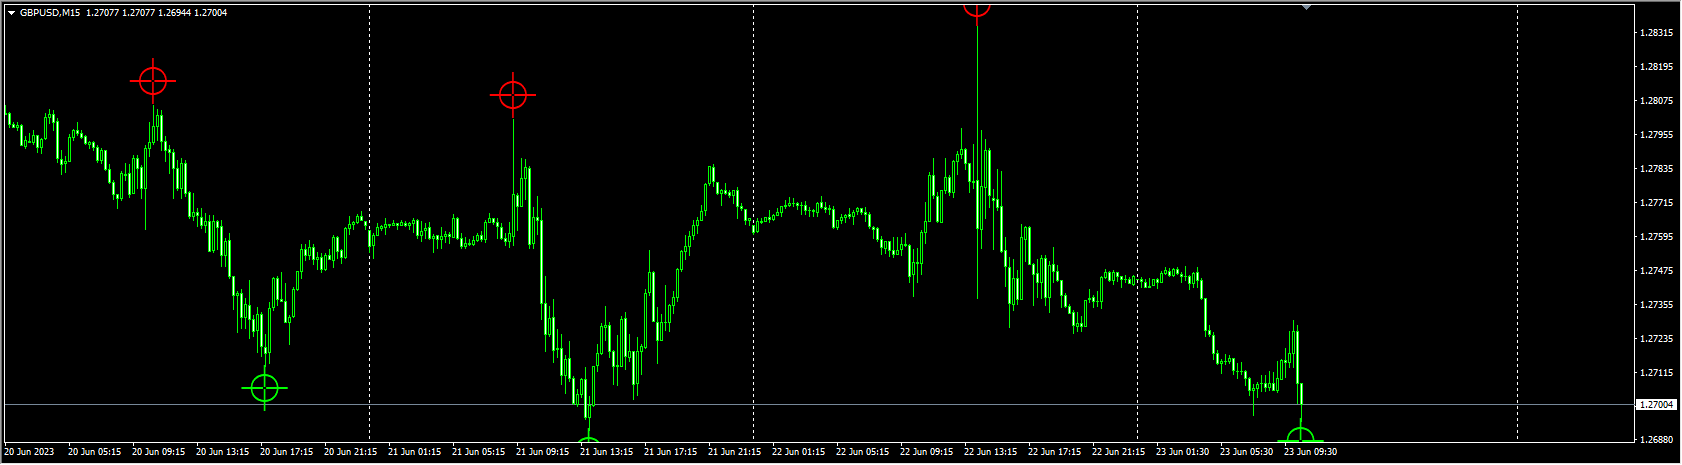Click the current price tag 1.27004

1658,405
